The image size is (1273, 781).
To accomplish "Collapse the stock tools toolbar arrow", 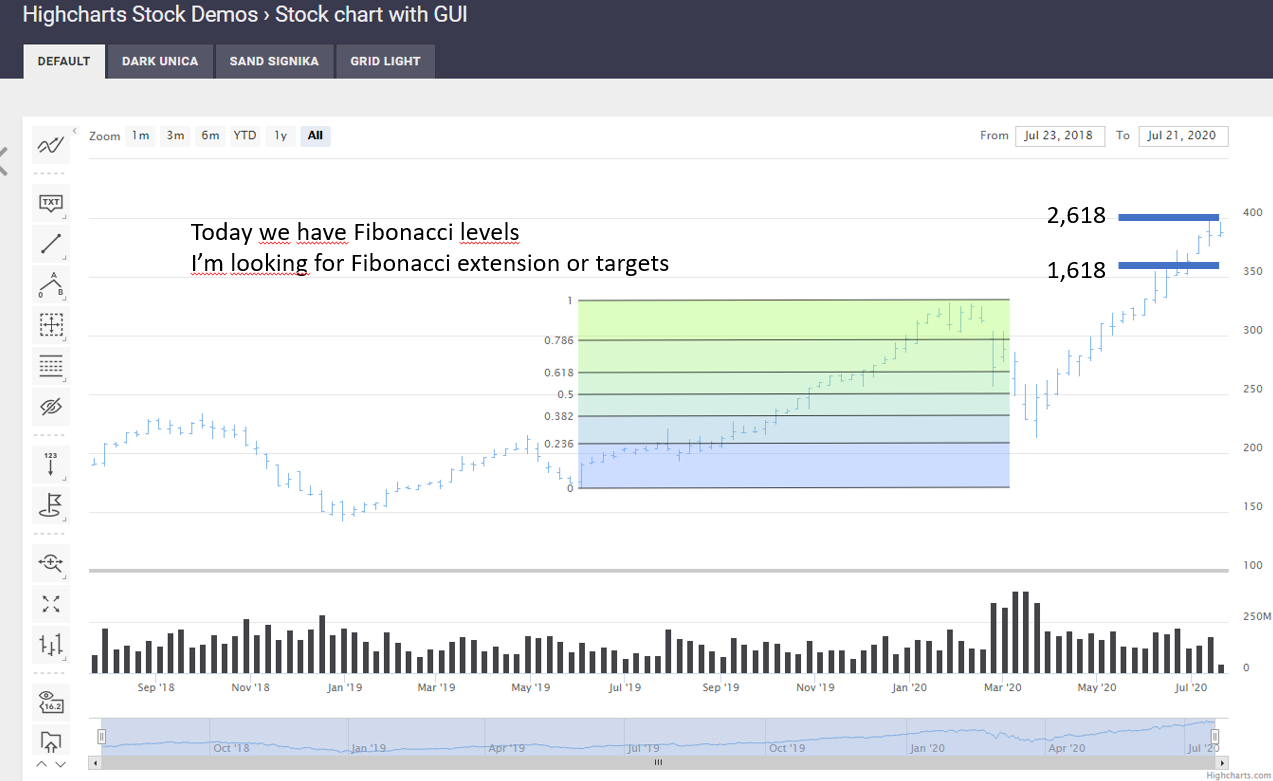I will click(74, 130).
